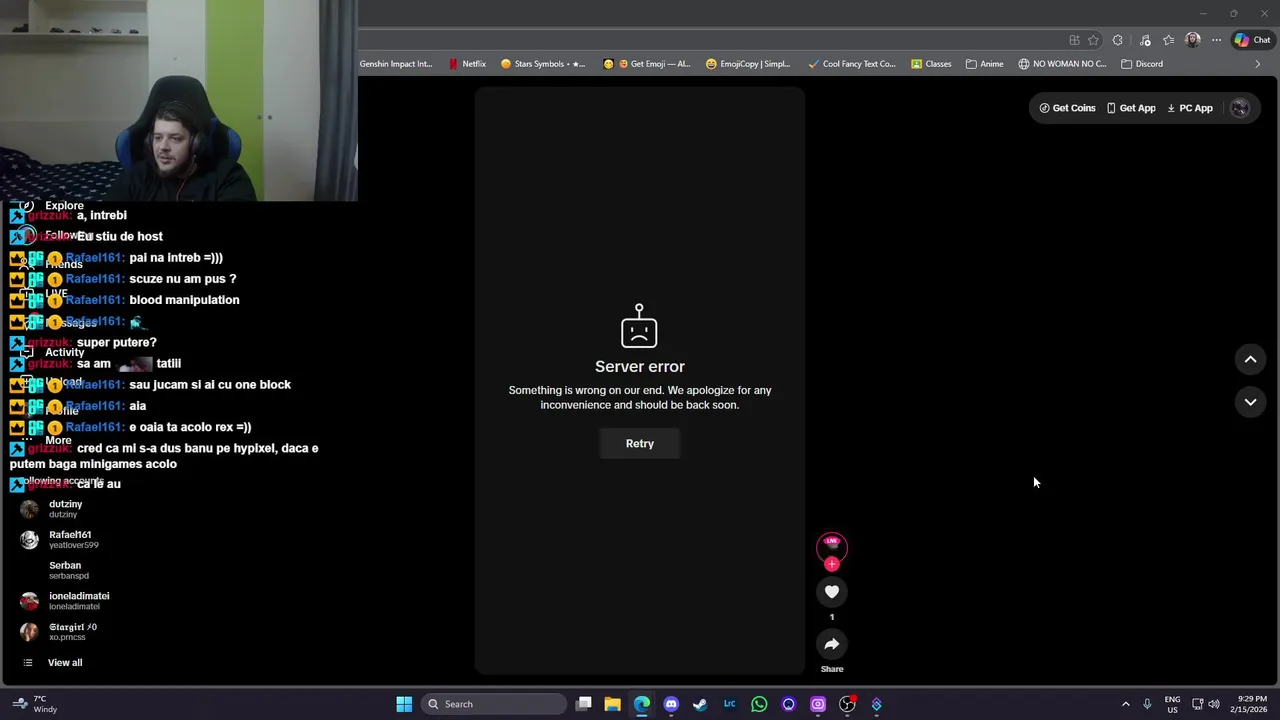Open Steam from taskbar
This screenshot has height=720, width=1280.
tap(700, 704)
